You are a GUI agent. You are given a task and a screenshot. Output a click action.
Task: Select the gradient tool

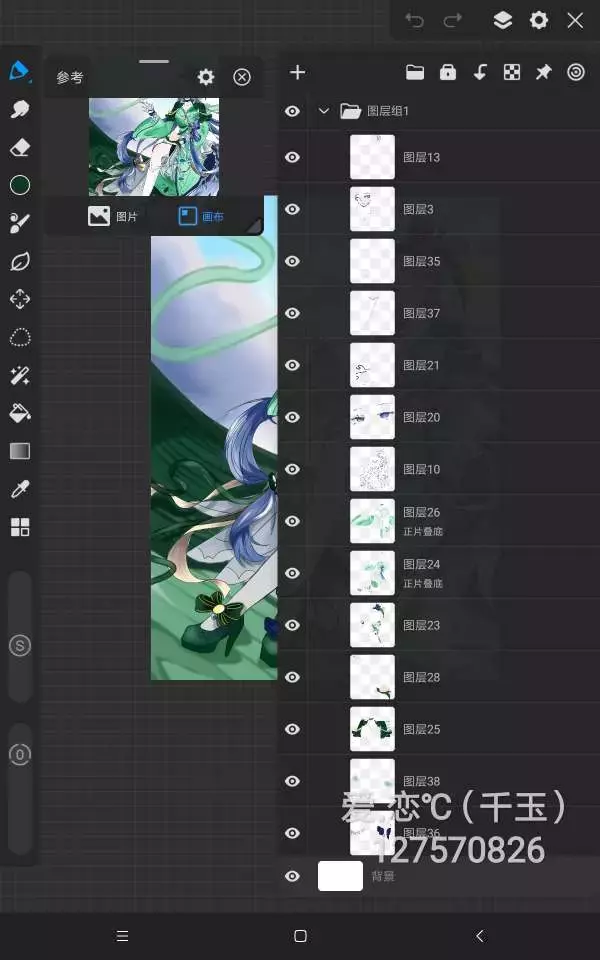pyautogui.click(x=20, y=451)
